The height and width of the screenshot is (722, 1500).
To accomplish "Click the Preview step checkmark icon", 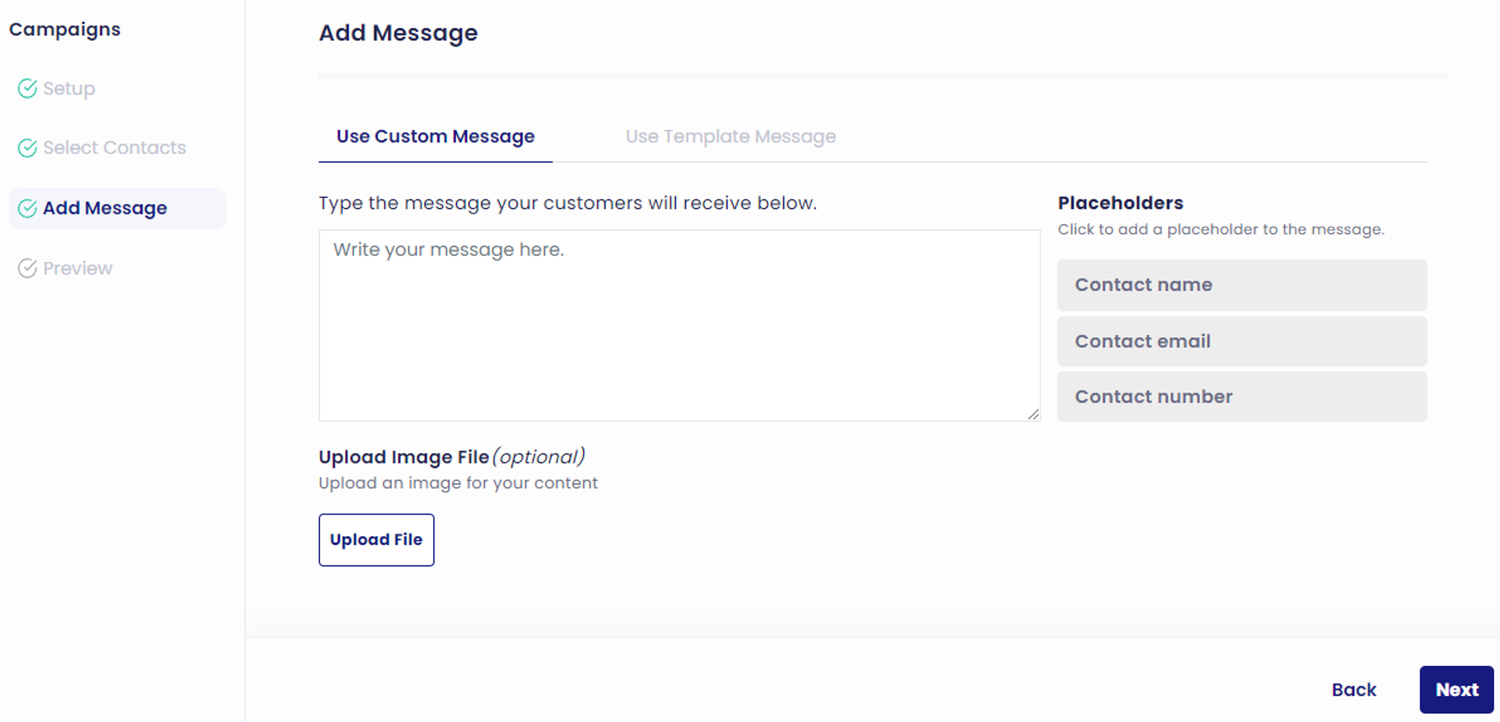I will (x=27, y=268).
